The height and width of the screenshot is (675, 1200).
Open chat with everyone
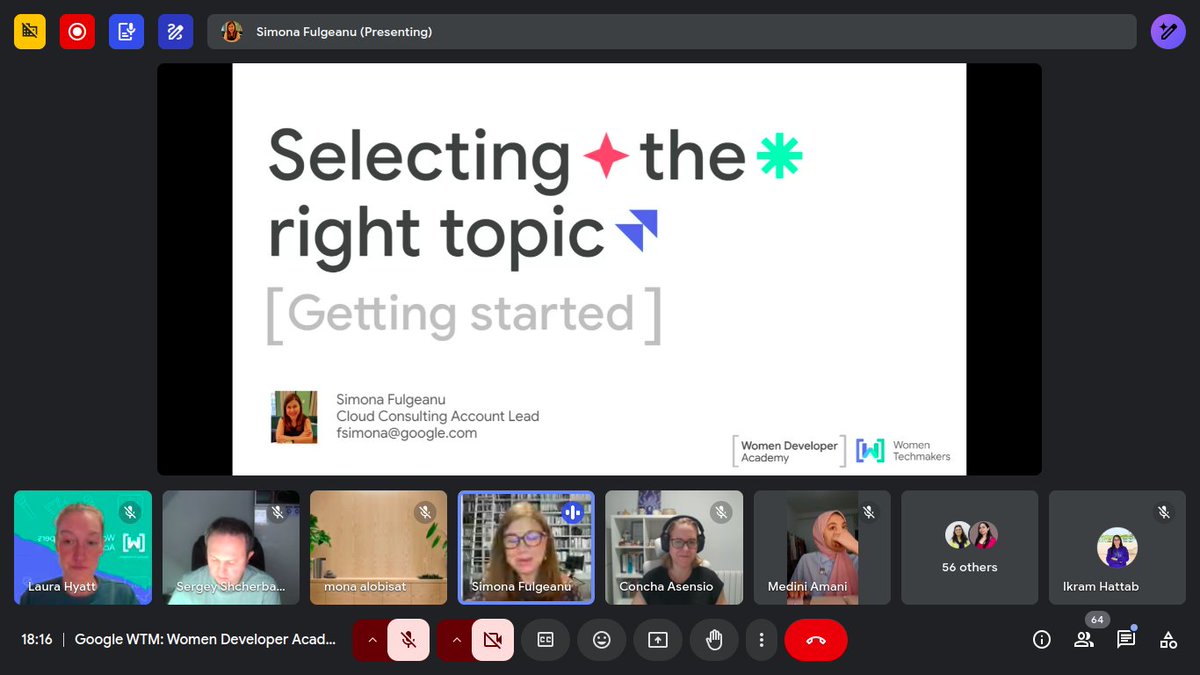pyautogui.click(x=1125, y=639)
